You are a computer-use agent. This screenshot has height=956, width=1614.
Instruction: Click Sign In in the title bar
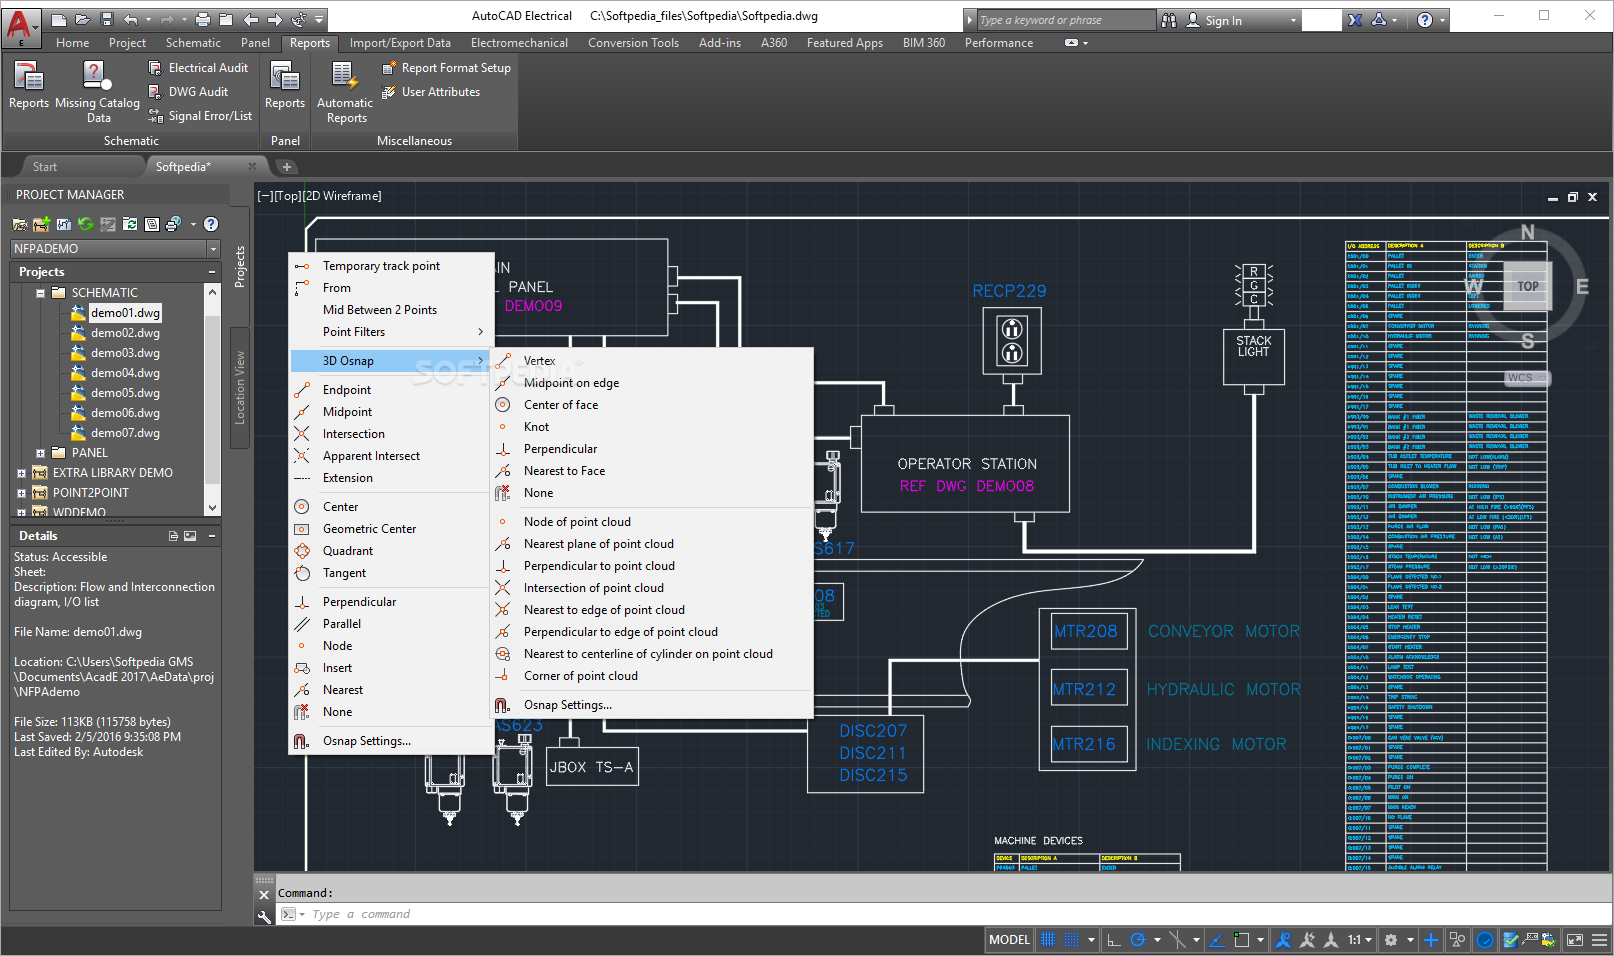click(1223, 21)
